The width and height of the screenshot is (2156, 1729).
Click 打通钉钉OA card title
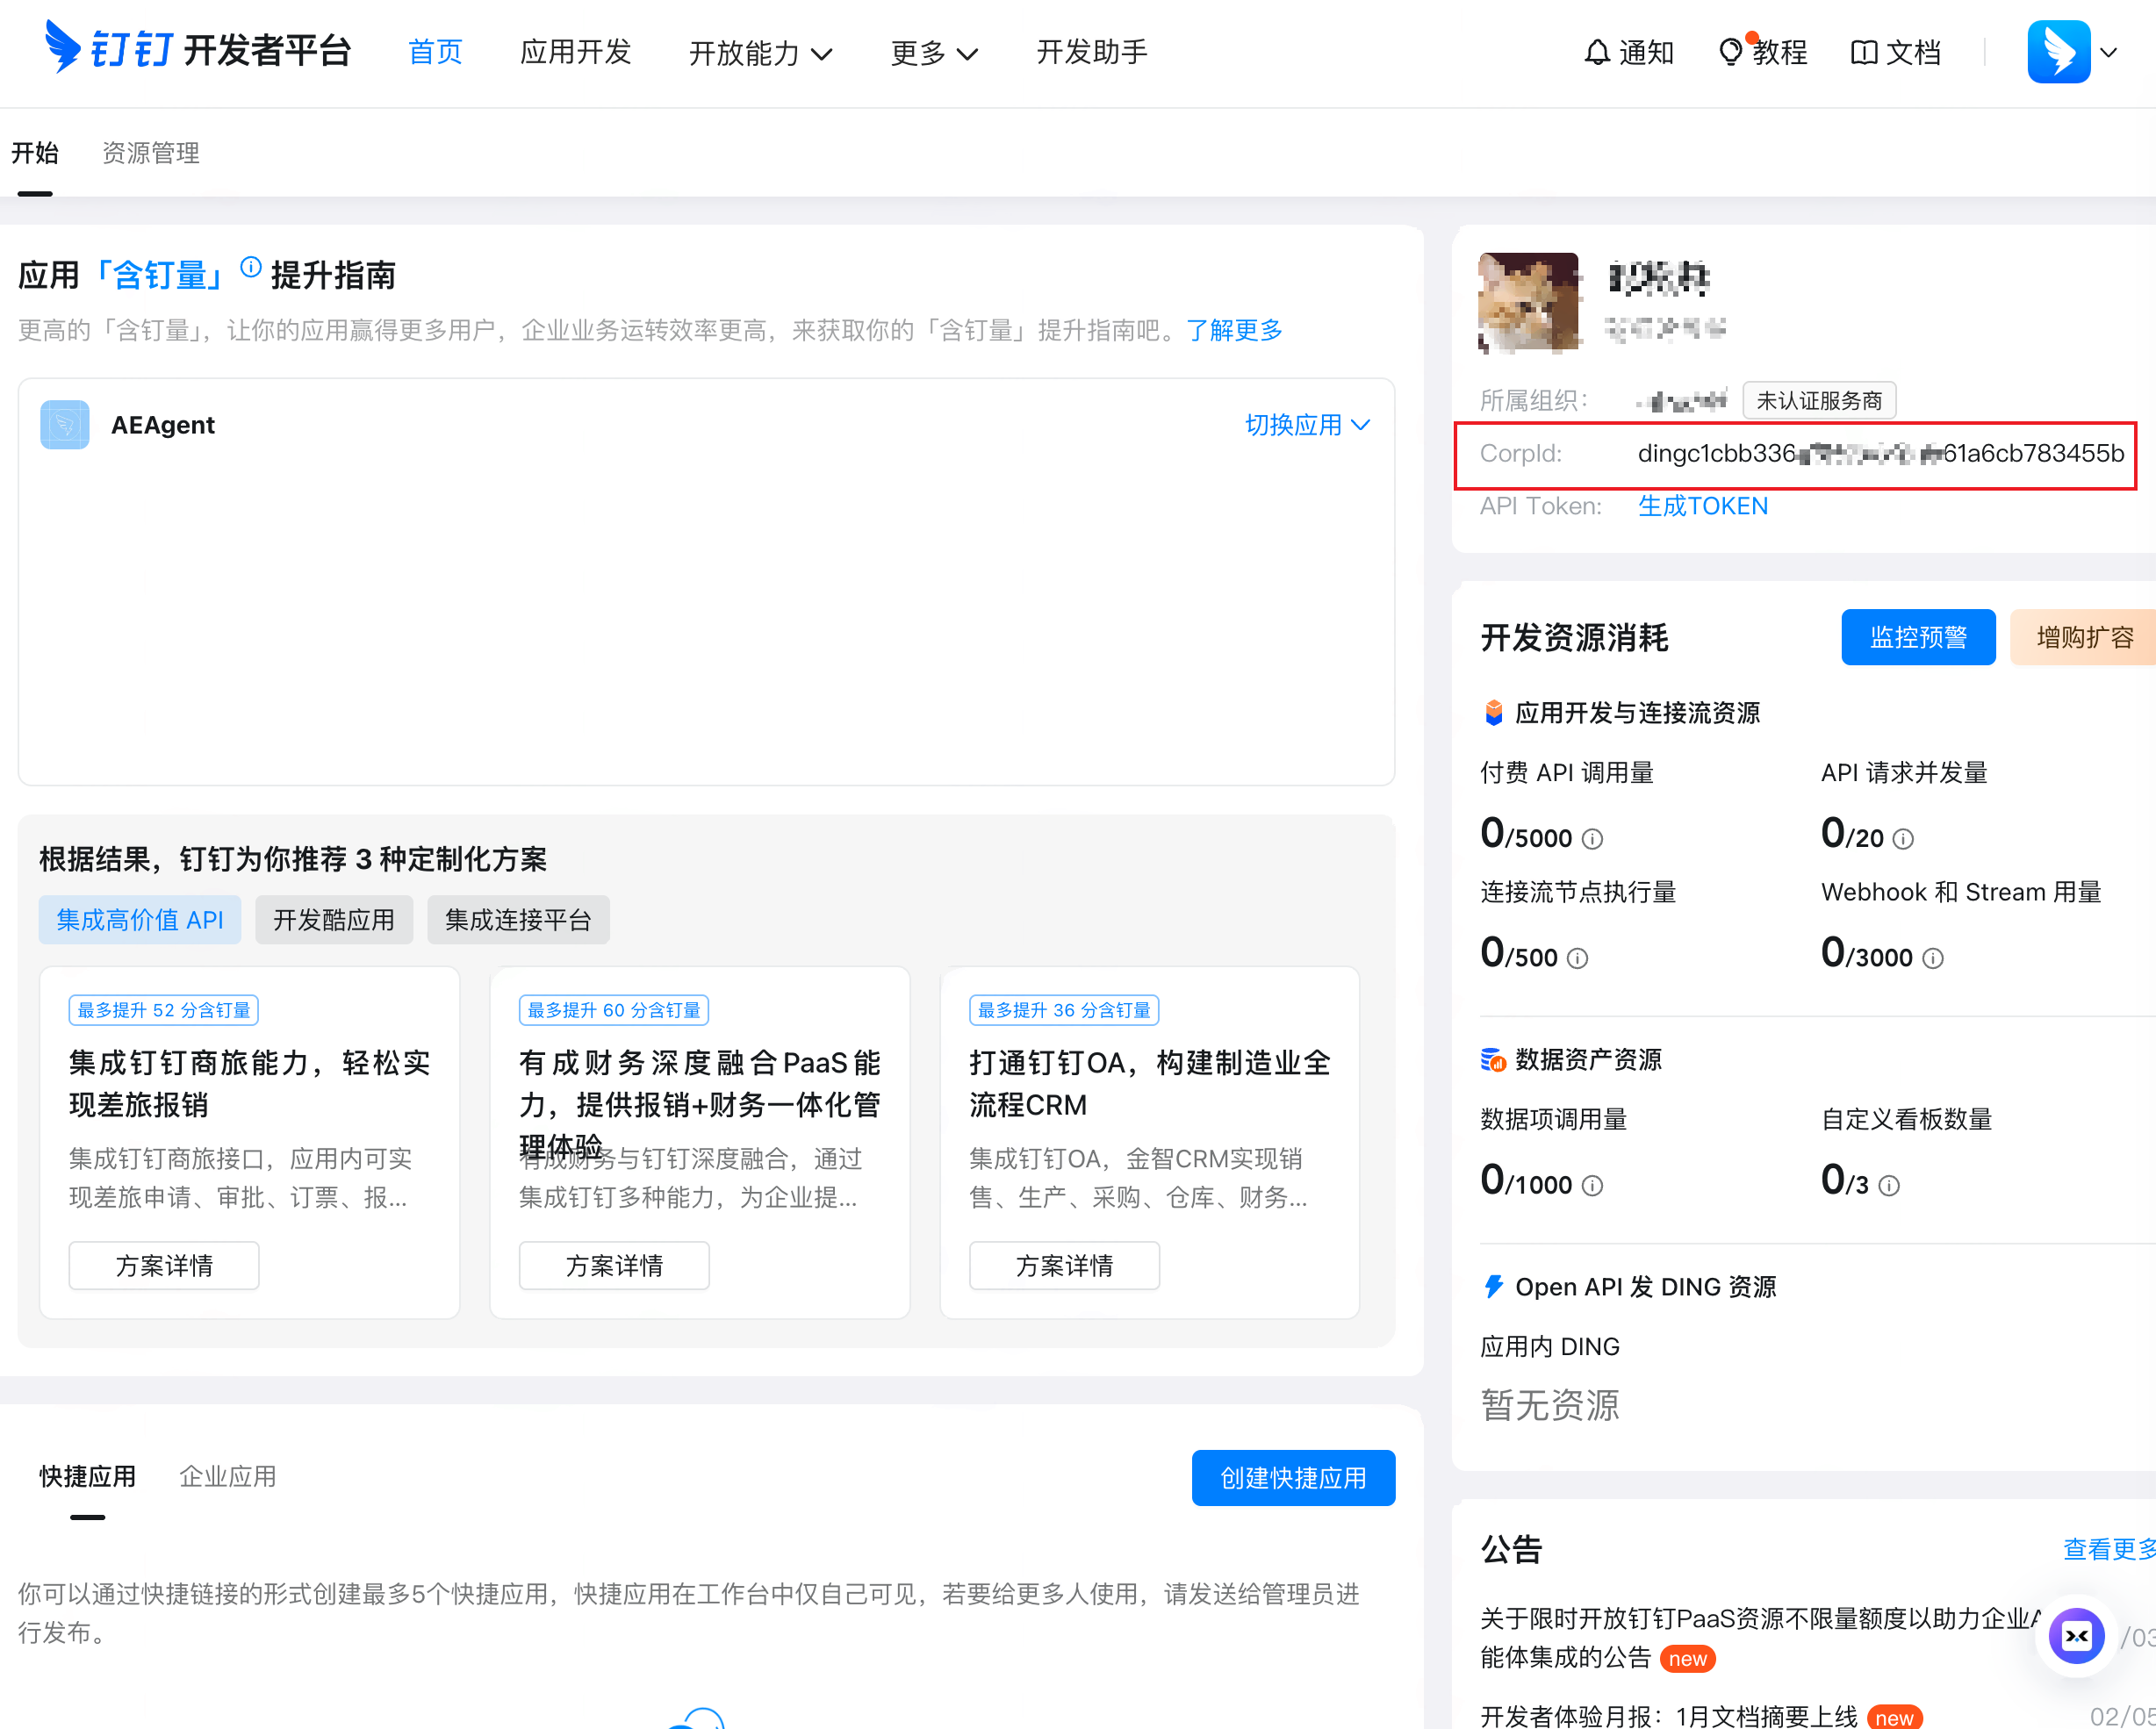[x=1150, y=1083]
